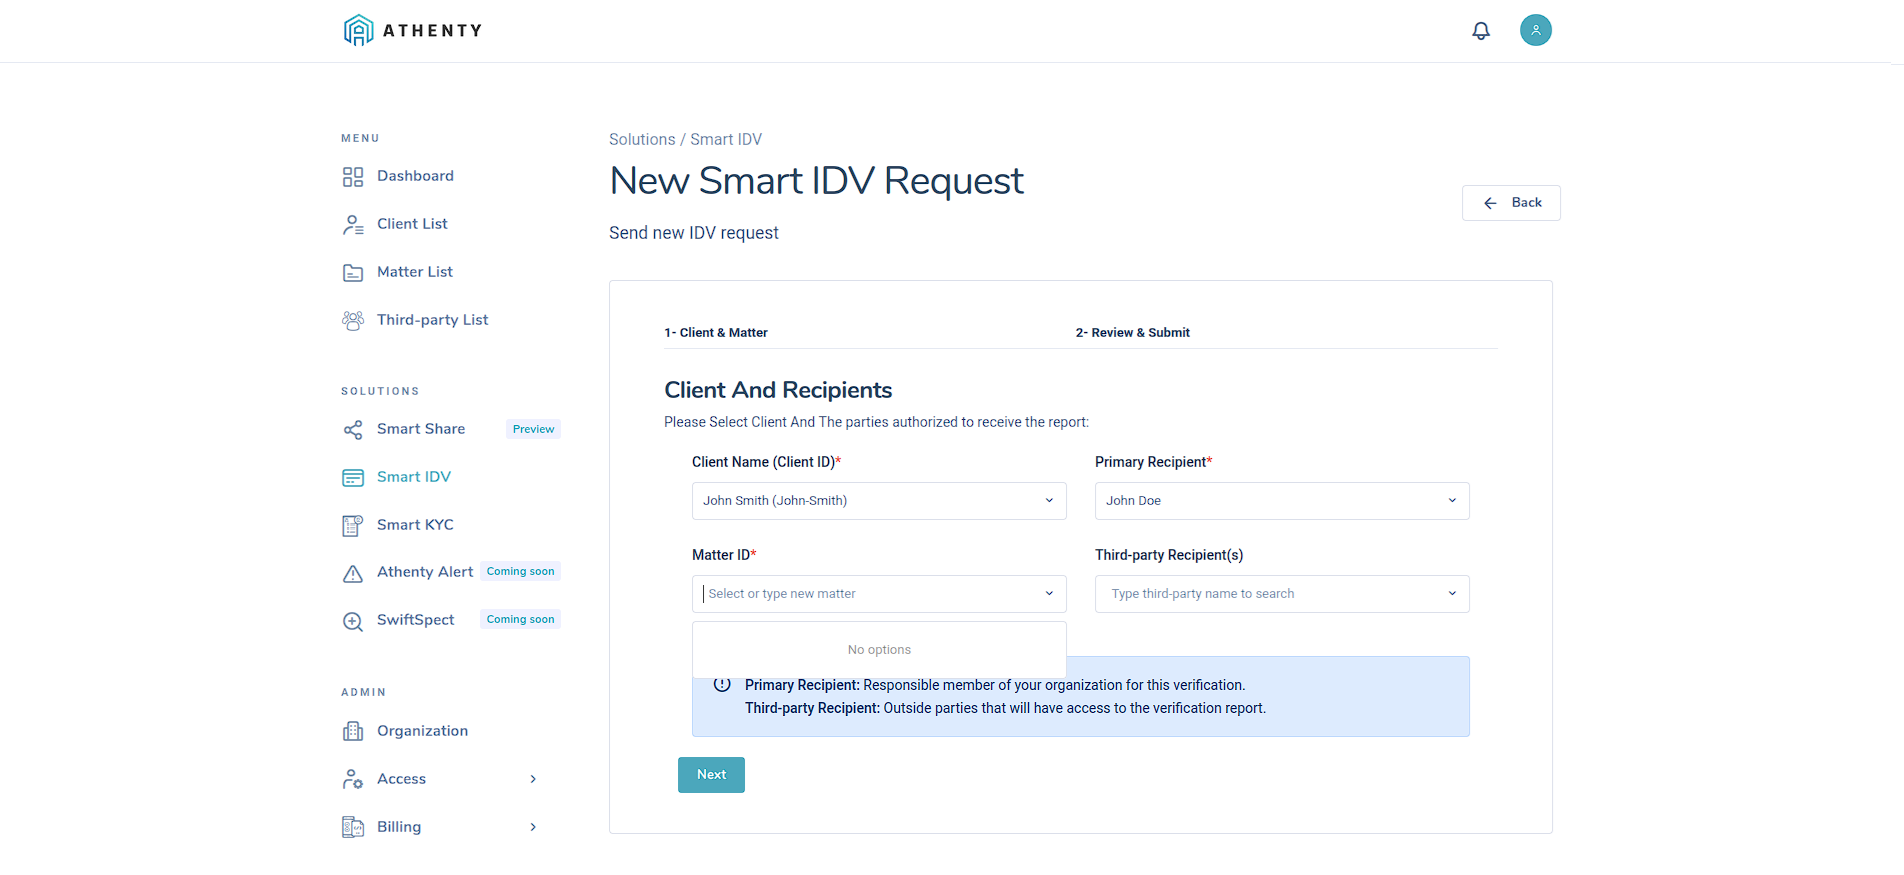Focus the Matter ID input

[879, 594]
